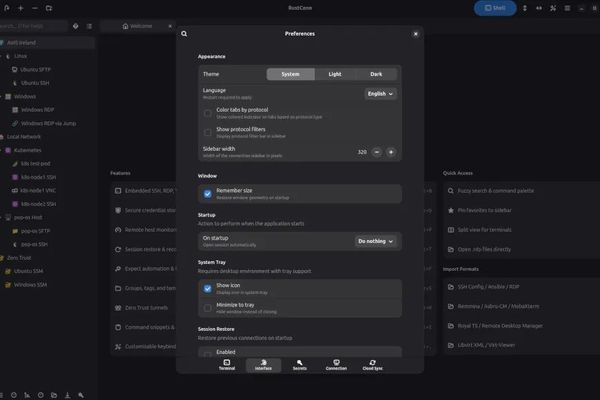Click the wrench icon in bottom toolbar
The image size is (600, 400).
(x=81, y=395)
